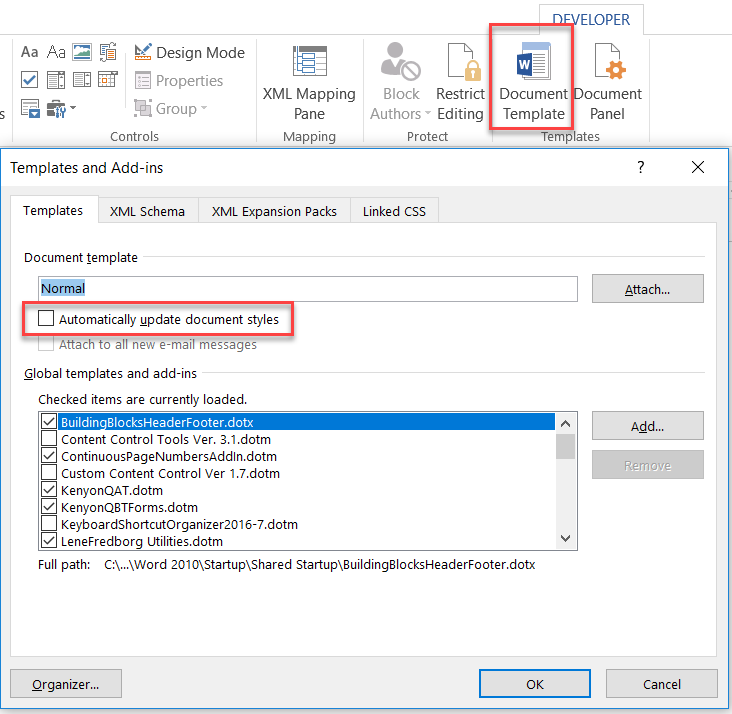
Task: Open control Properties
Action: 179,80
